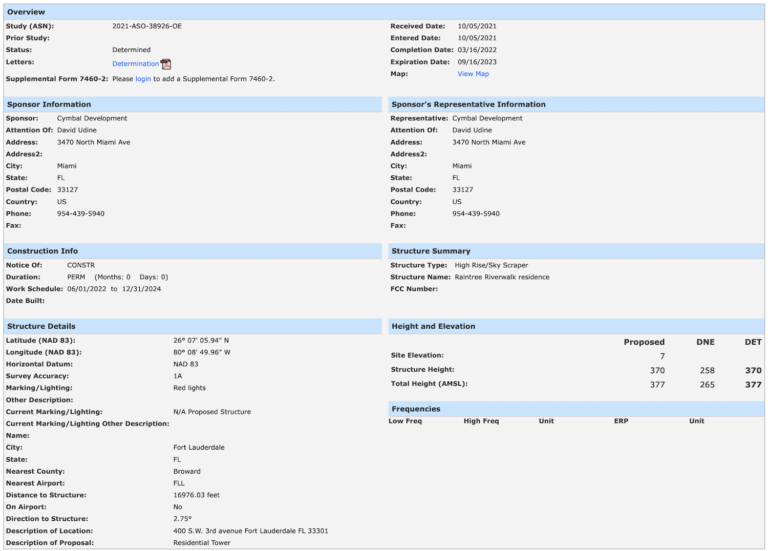Select structure name Raintree Riverwalk residence

pos(502,277)
